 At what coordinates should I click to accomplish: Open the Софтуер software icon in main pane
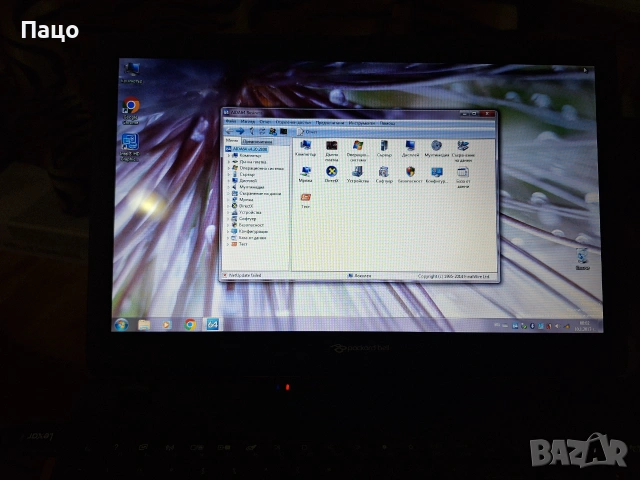point(384,174)
